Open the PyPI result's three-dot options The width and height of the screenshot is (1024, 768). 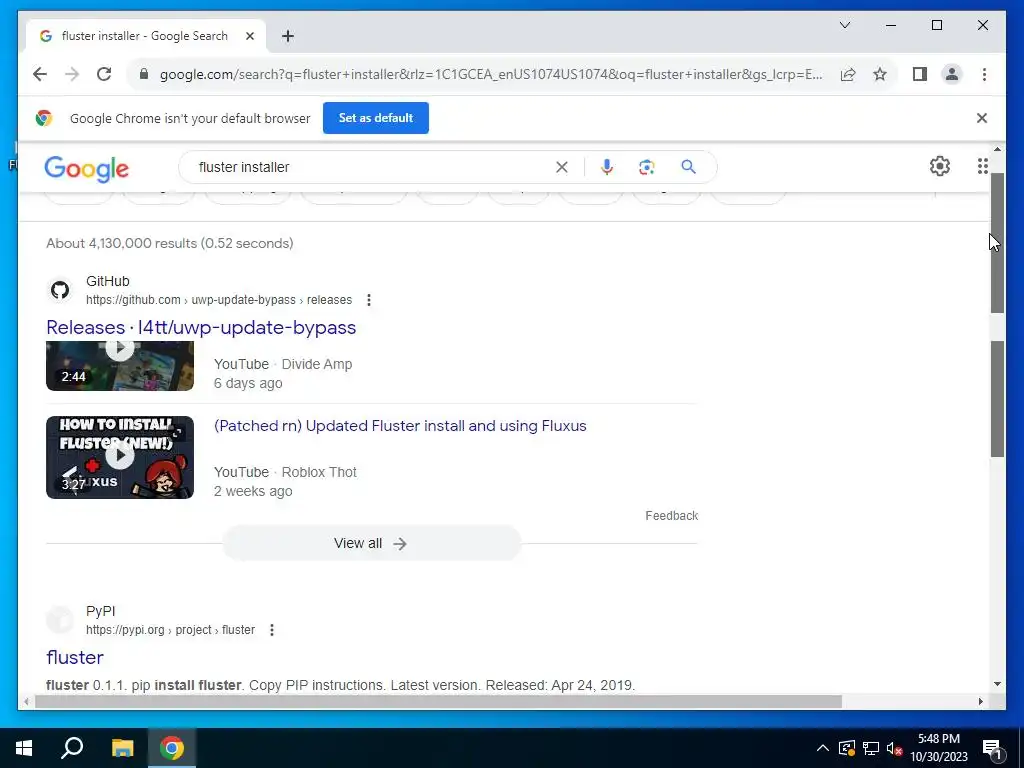pyautogui.click(x=272, y=630)
